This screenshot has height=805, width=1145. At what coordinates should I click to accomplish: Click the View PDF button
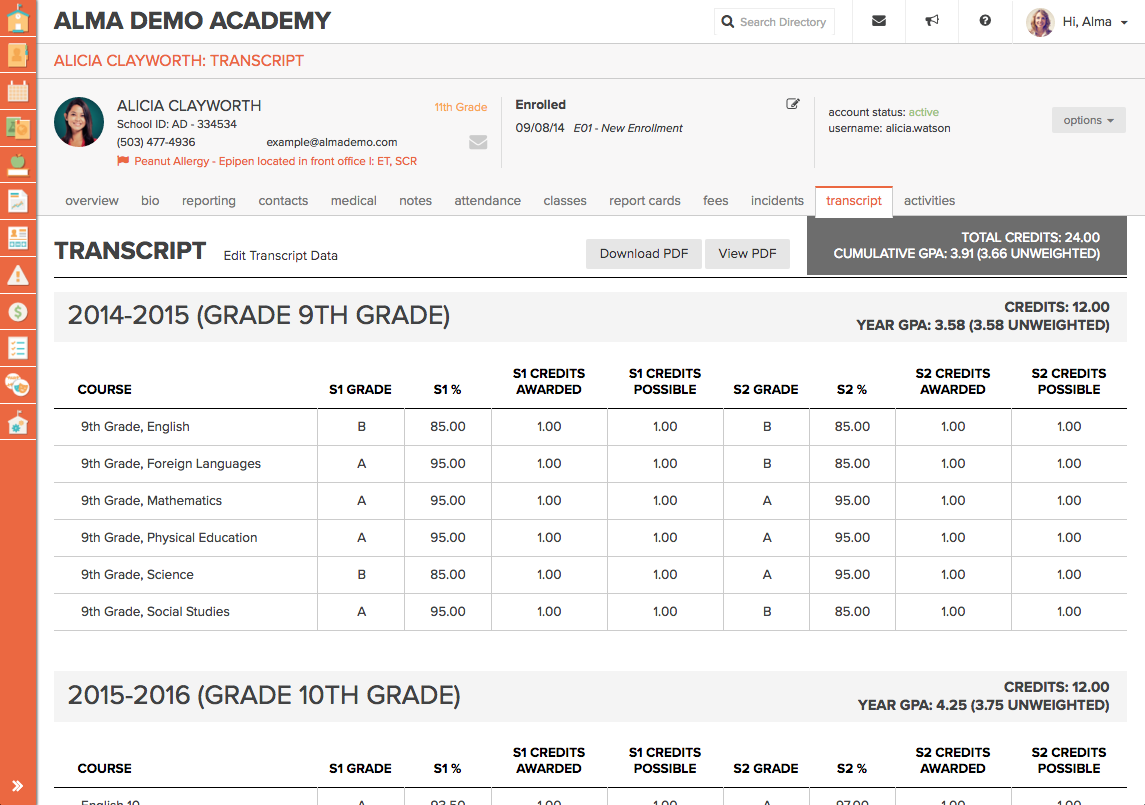(x=747, y=254)
